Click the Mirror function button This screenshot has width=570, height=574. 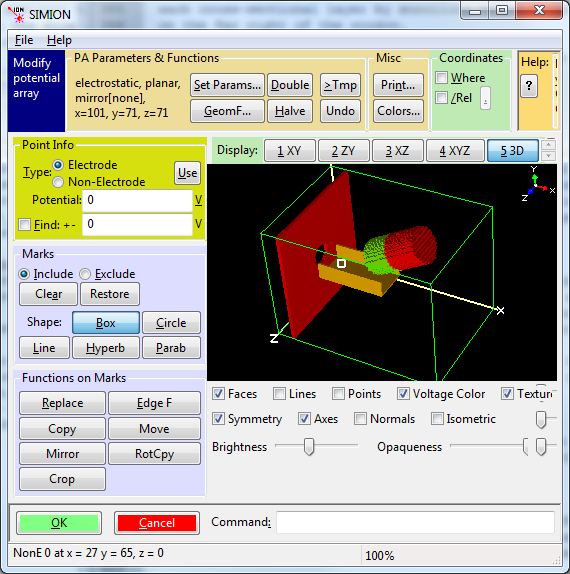[63, 454]
